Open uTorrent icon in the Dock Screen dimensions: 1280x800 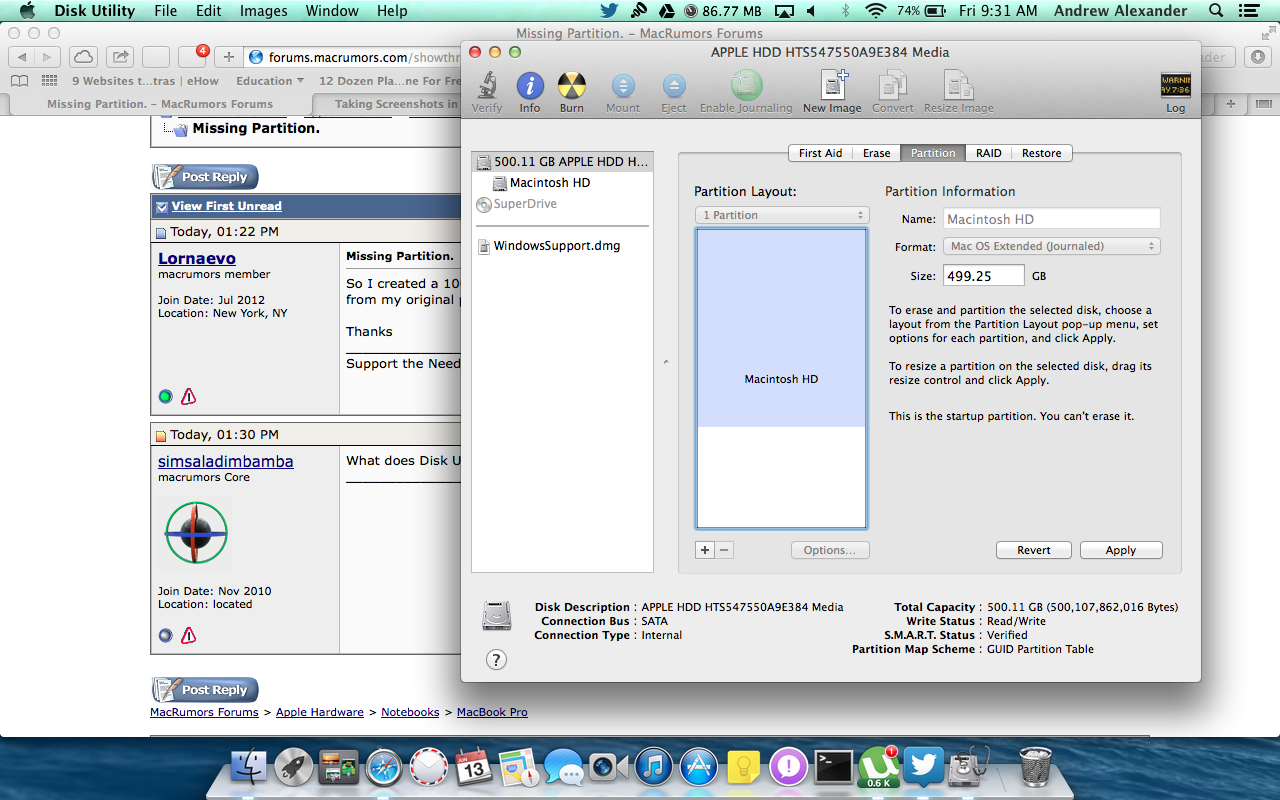pyautogui.click(x=878, y=767)
